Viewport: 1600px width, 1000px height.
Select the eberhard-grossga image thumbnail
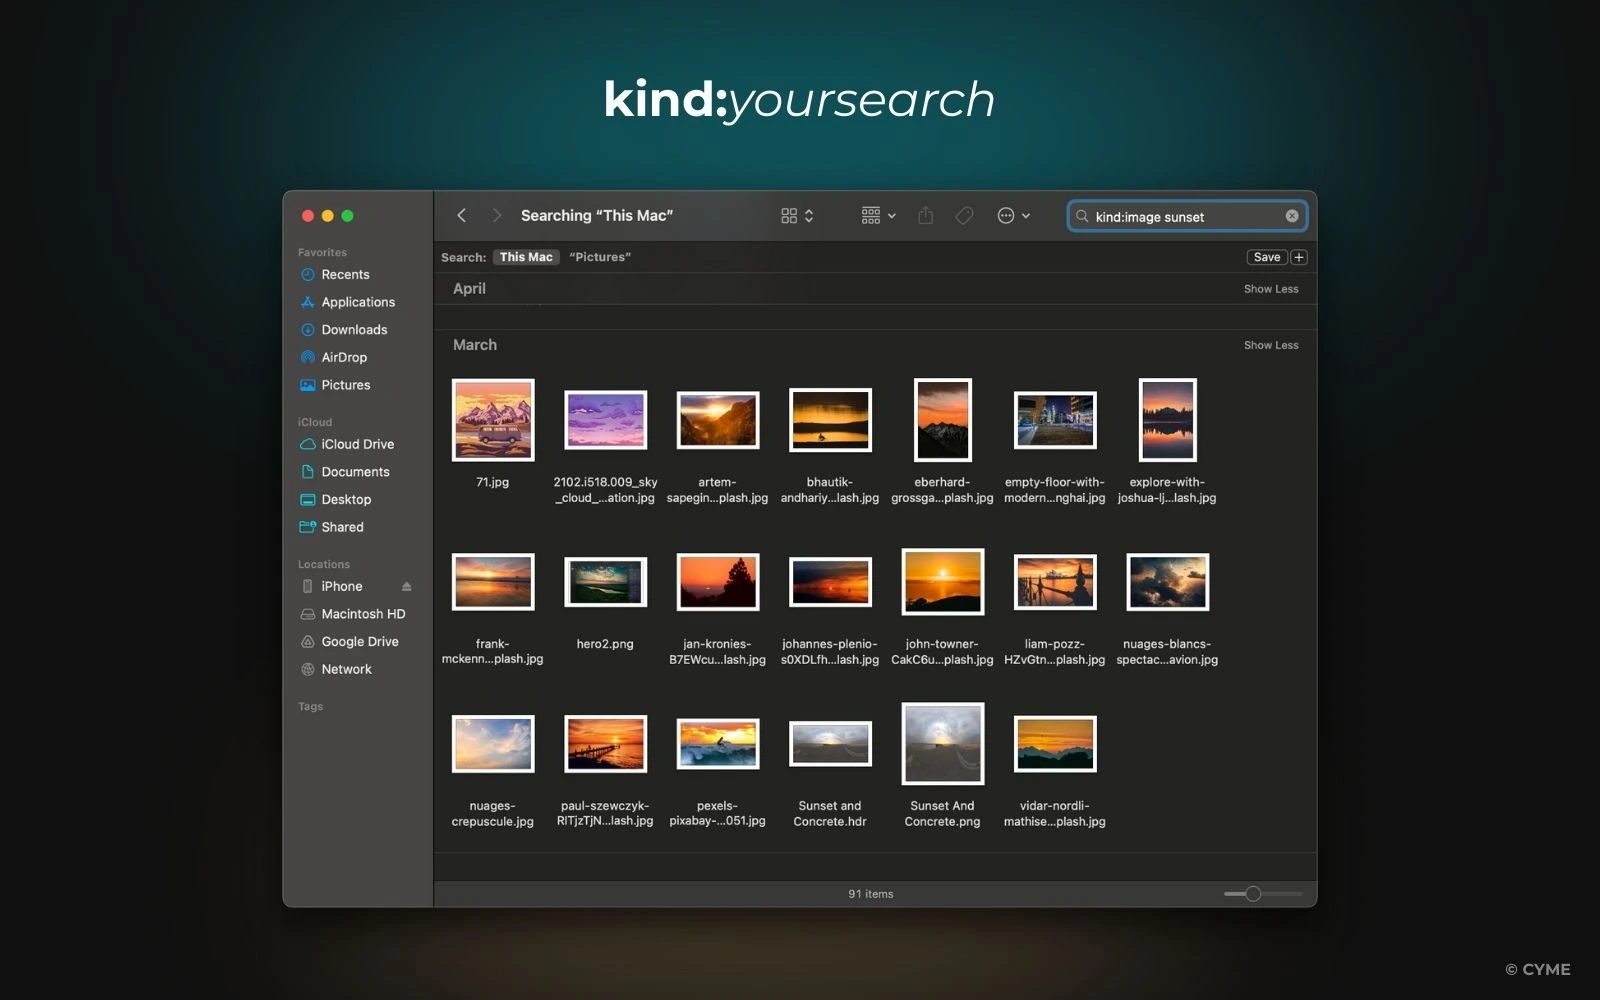(x=943, y=420)
